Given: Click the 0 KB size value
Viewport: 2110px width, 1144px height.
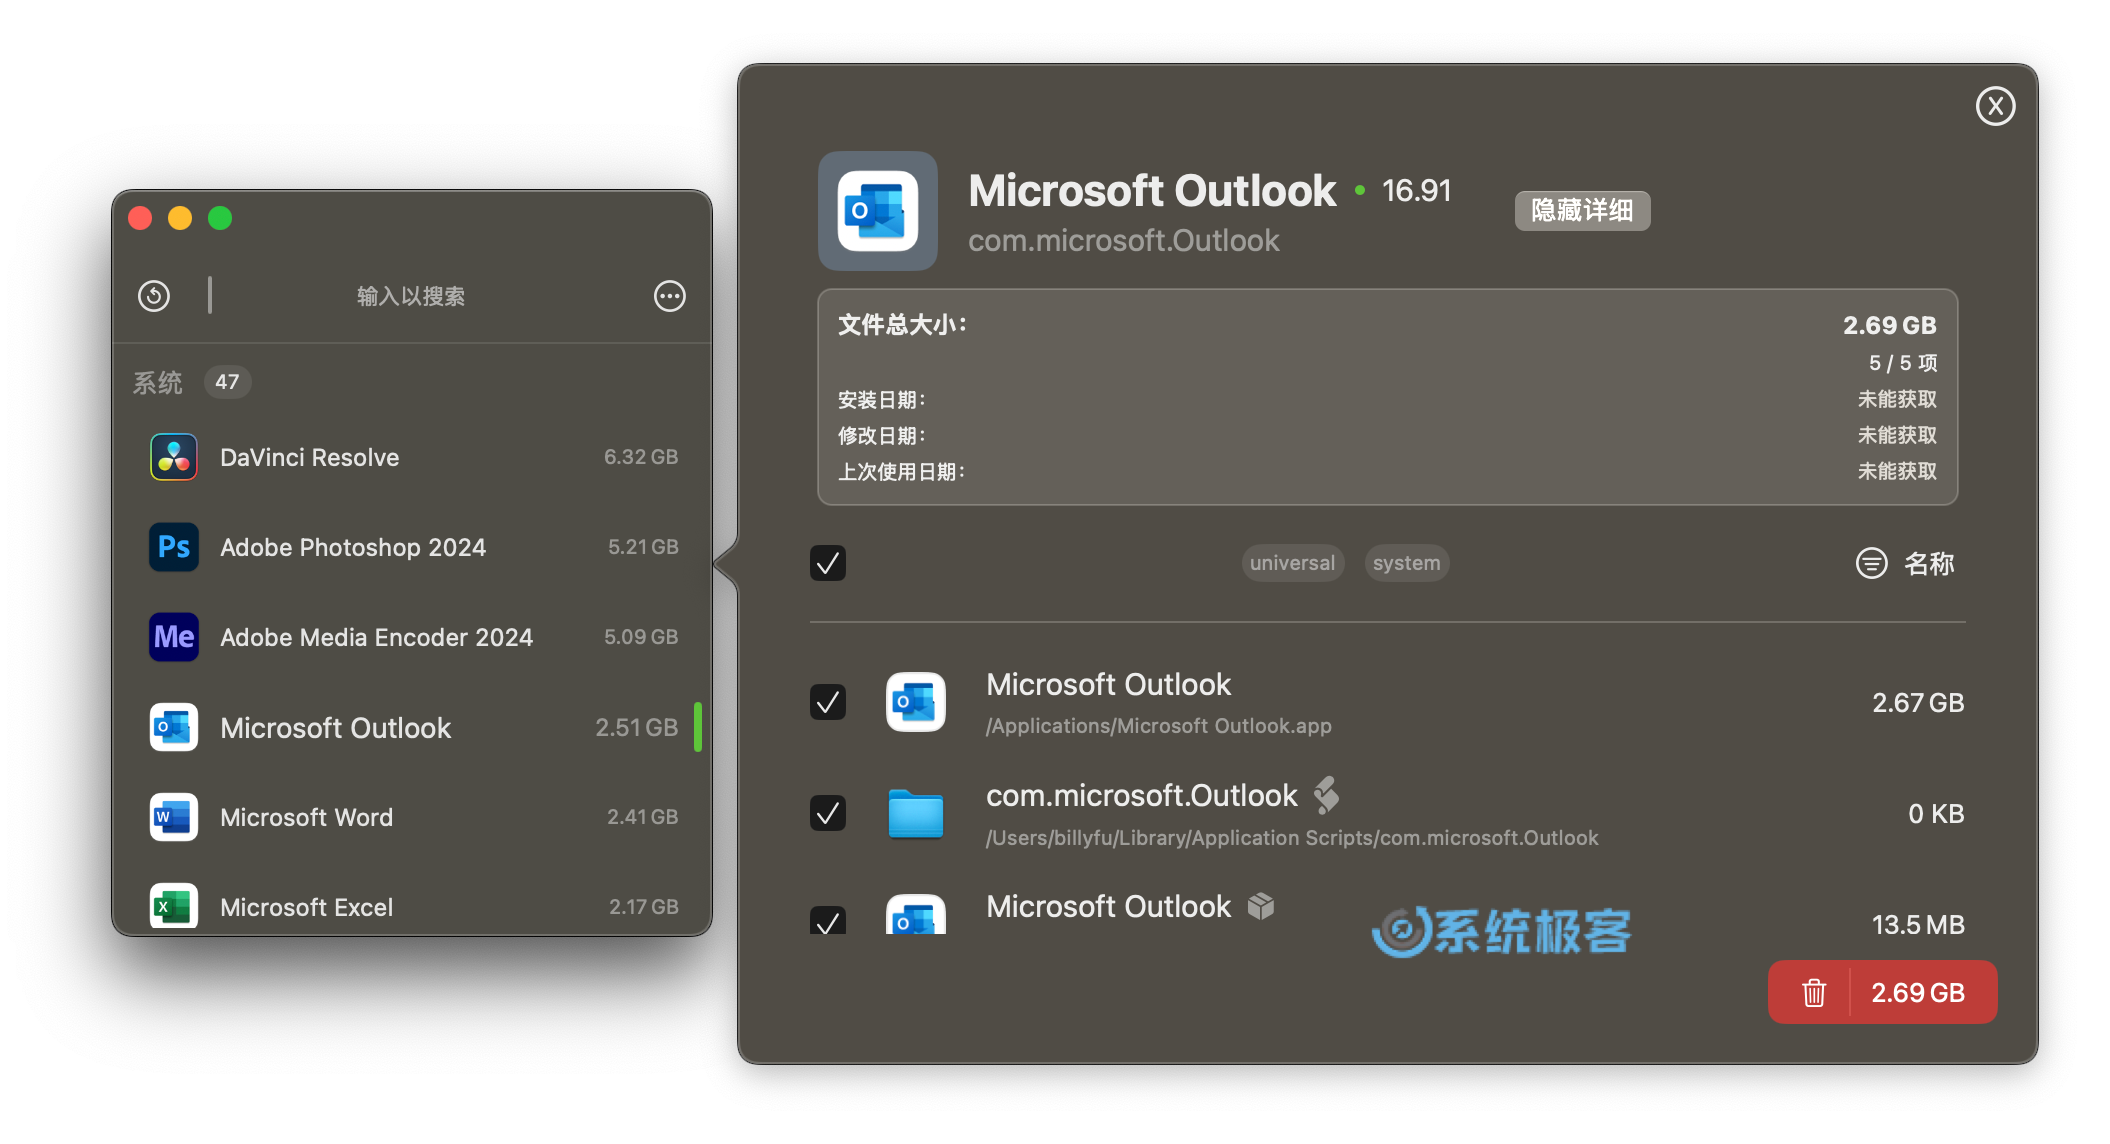Looking at the screenshot, I should click(x=1936, y=814).
